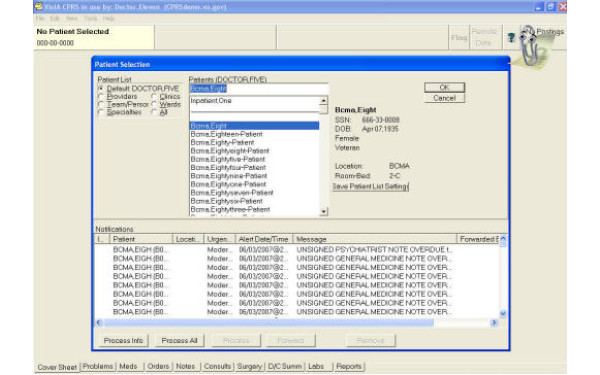Click notifications horizontal scroll right arrow
The height and width of the screenshot is (375, 600).
[494, 323]
